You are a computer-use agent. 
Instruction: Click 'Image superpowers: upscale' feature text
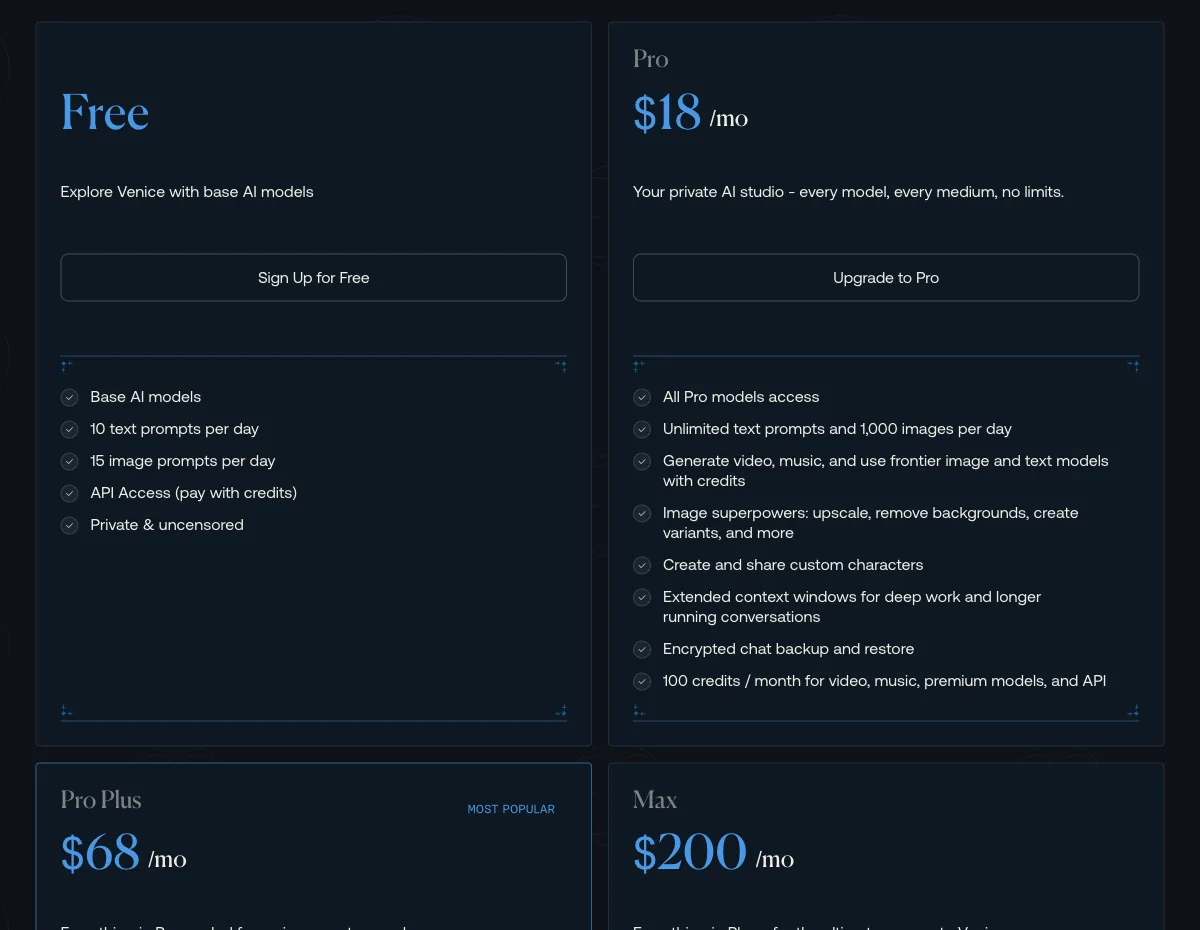tap(871, 523)
